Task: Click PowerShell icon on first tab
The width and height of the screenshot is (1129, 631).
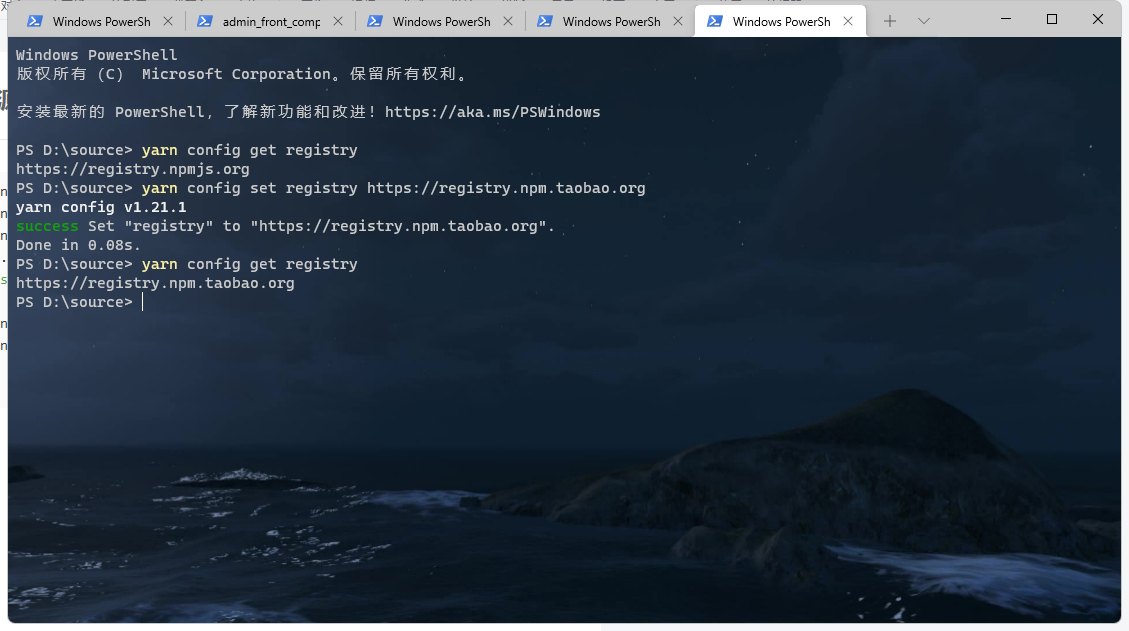Action: pyautogui.click(x=35, y=22)
